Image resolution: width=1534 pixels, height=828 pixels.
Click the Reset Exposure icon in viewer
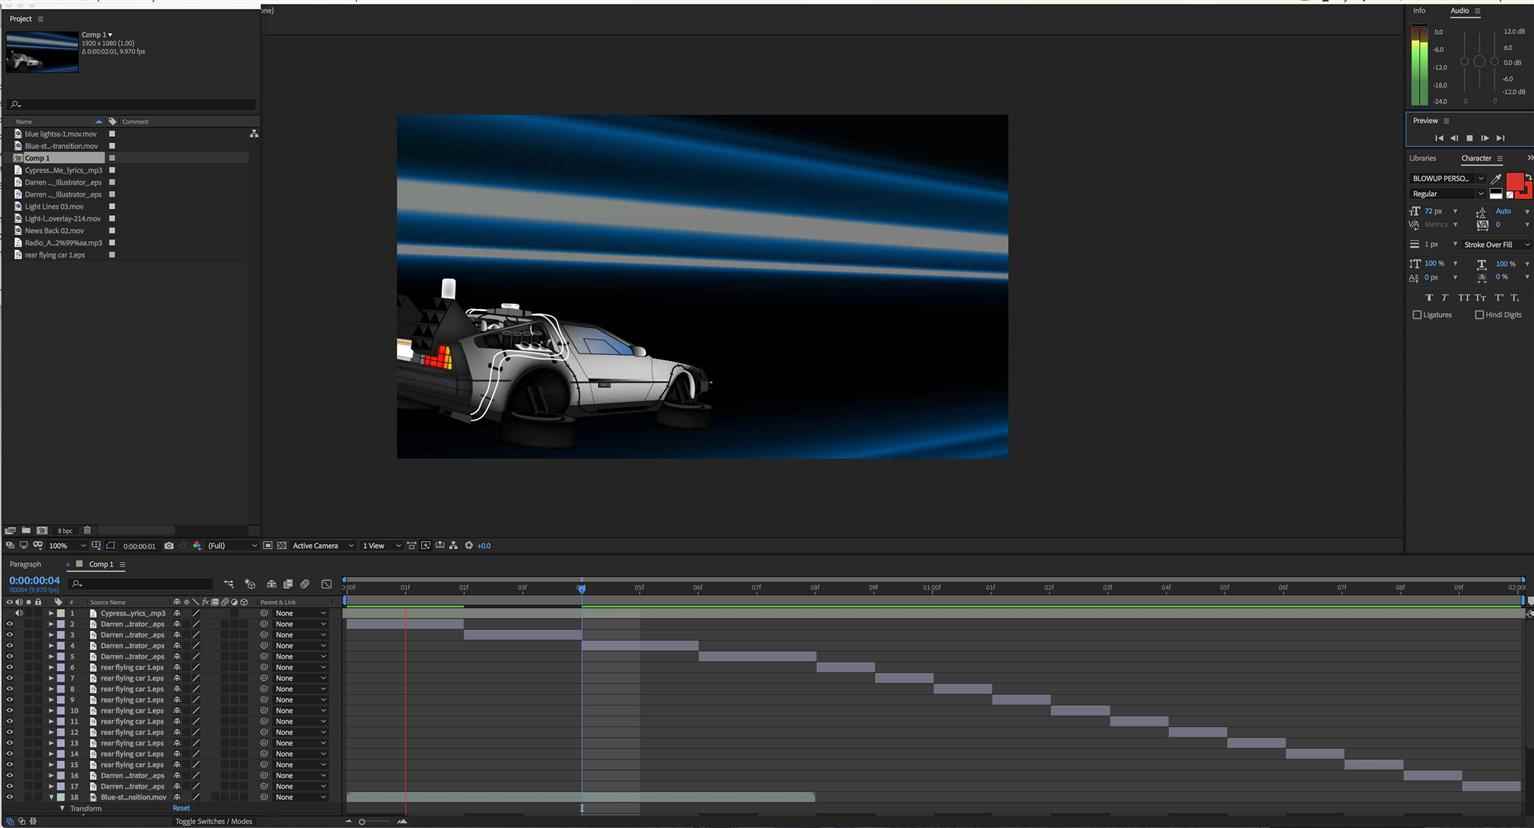point(469,546)
